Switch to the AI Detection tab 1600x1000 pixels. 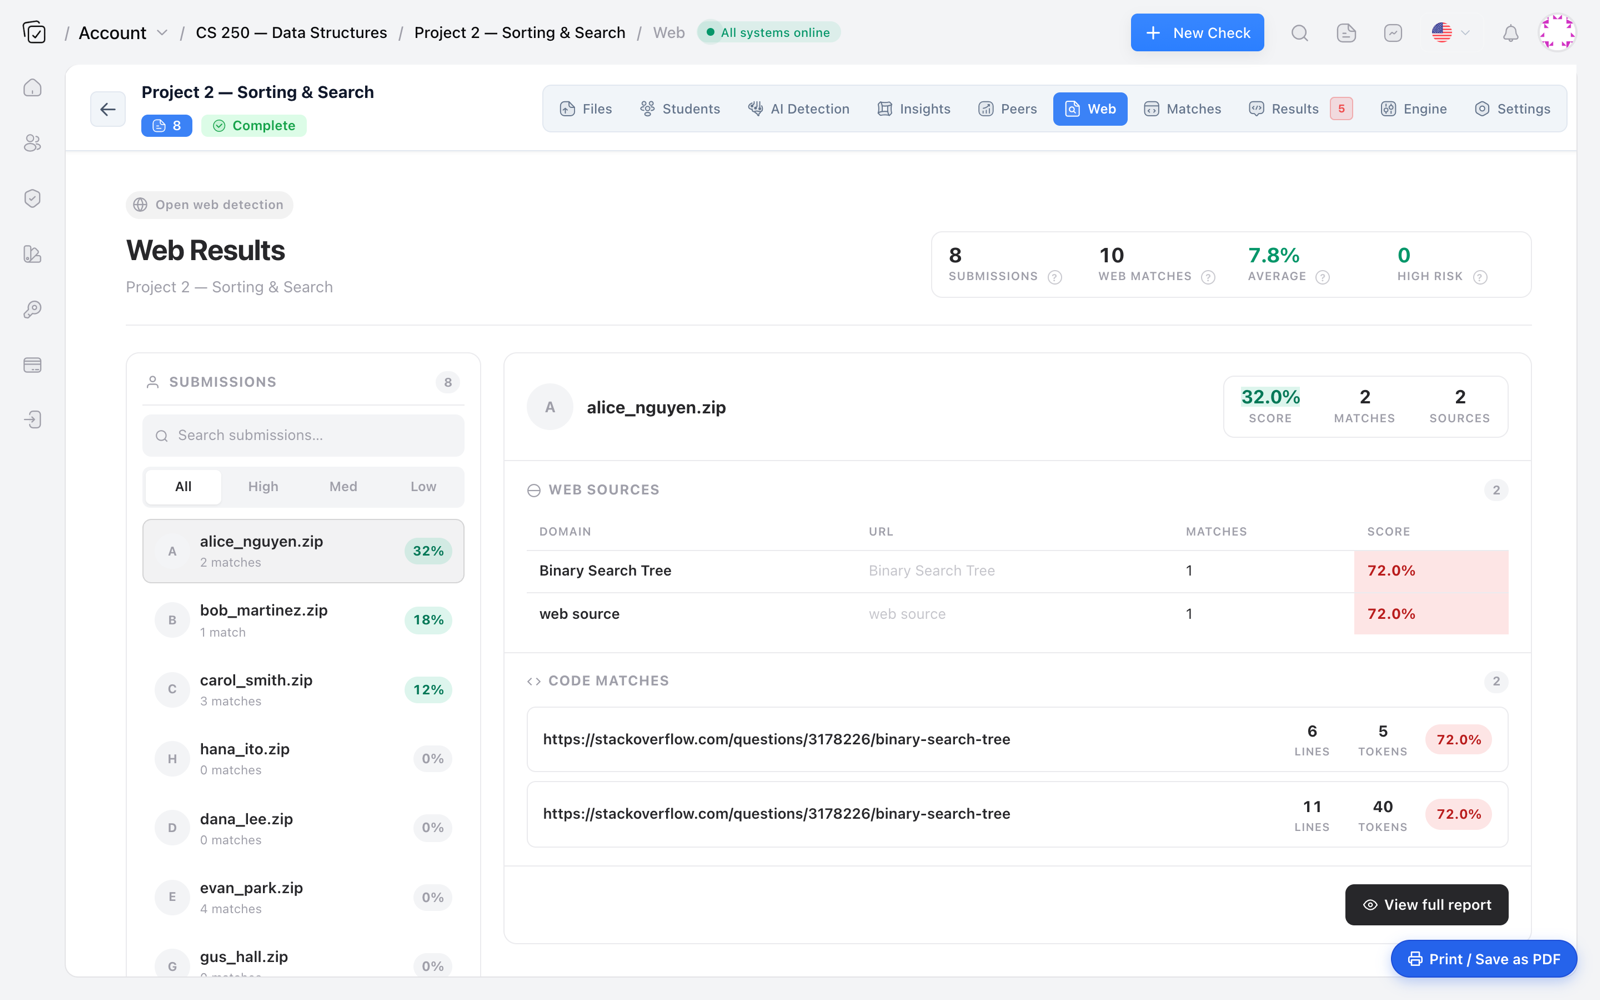[x=799, y=109]
